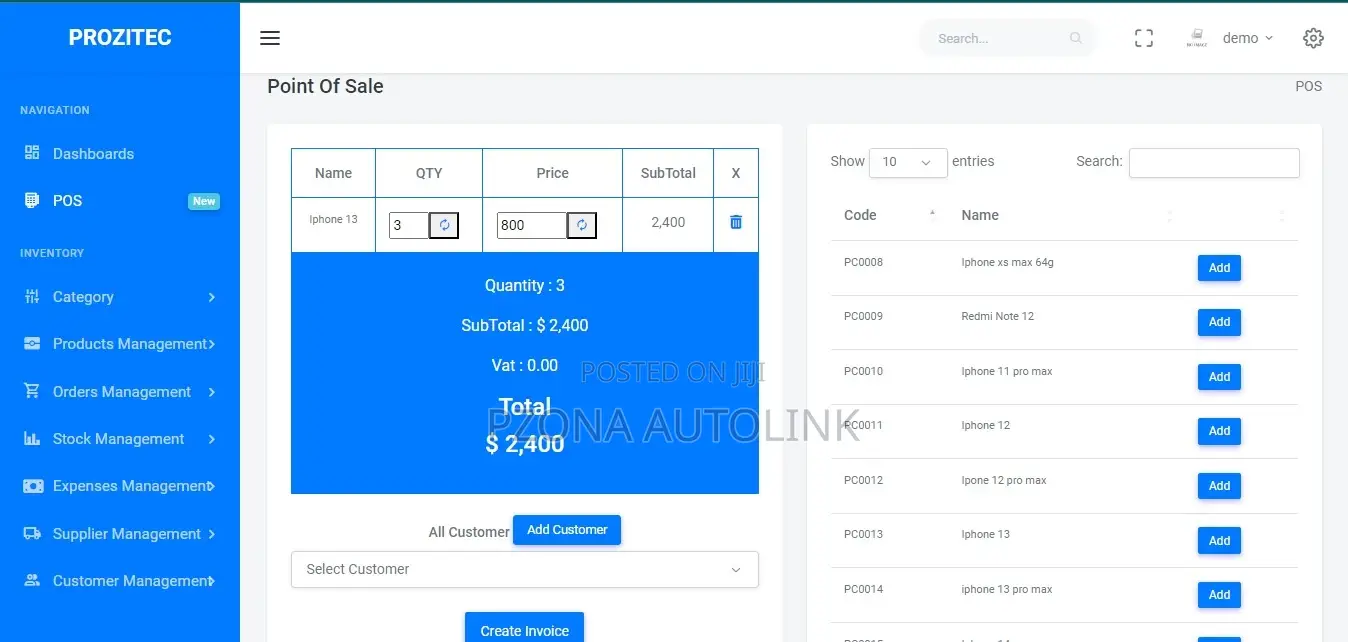Click the PC0008 code cell

coord(863,262)
